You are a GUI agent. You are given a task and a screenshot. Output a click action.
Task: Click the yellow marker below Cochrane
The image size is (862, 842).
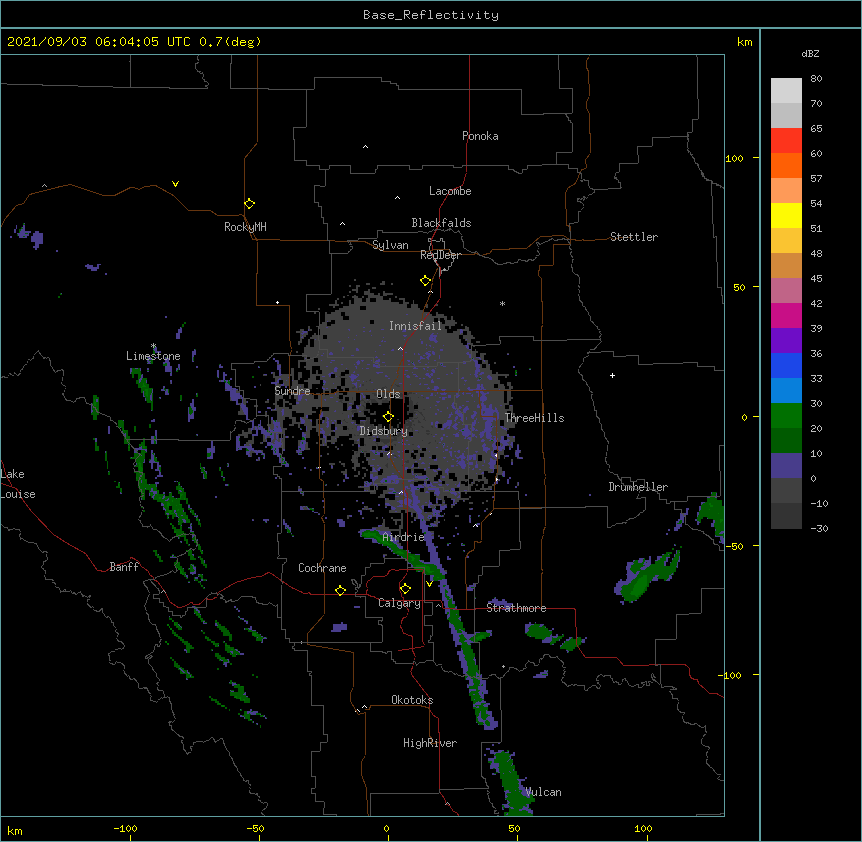click(x=340, y=590)
